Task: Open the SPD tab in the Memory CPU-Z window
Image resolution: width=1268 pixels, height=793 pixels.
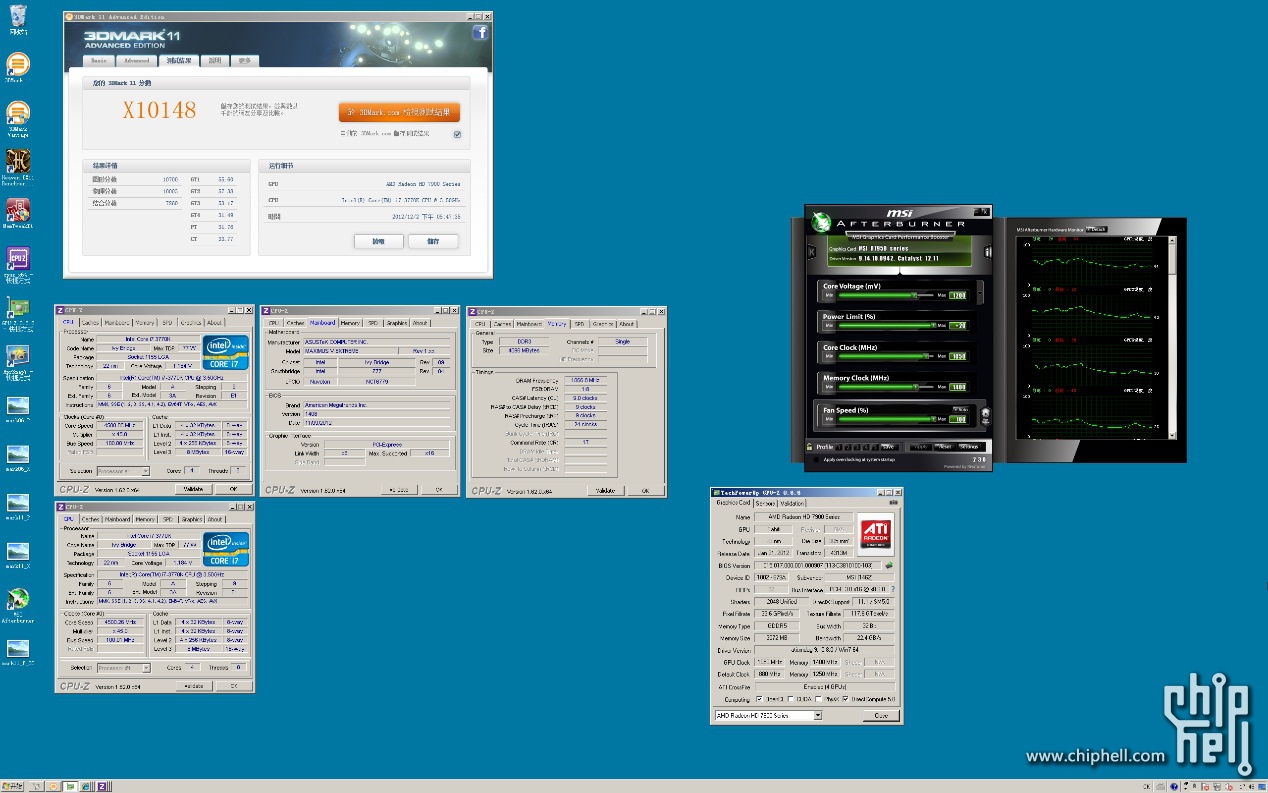Action: 579,324
